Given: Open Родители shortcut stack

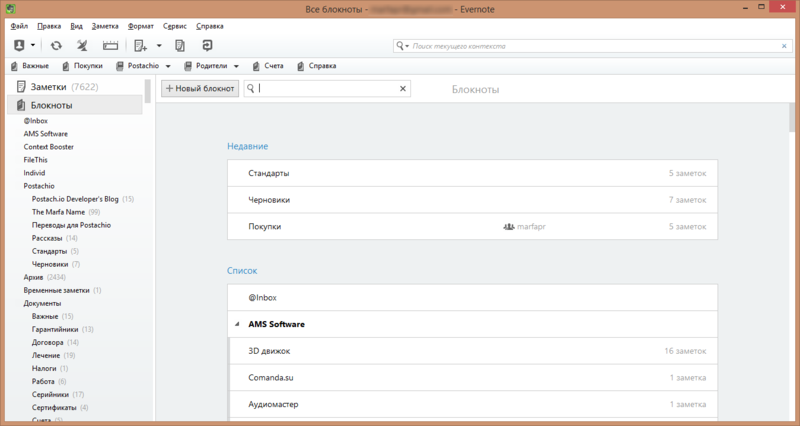Looking at the screenshot, I should (206, 66).
